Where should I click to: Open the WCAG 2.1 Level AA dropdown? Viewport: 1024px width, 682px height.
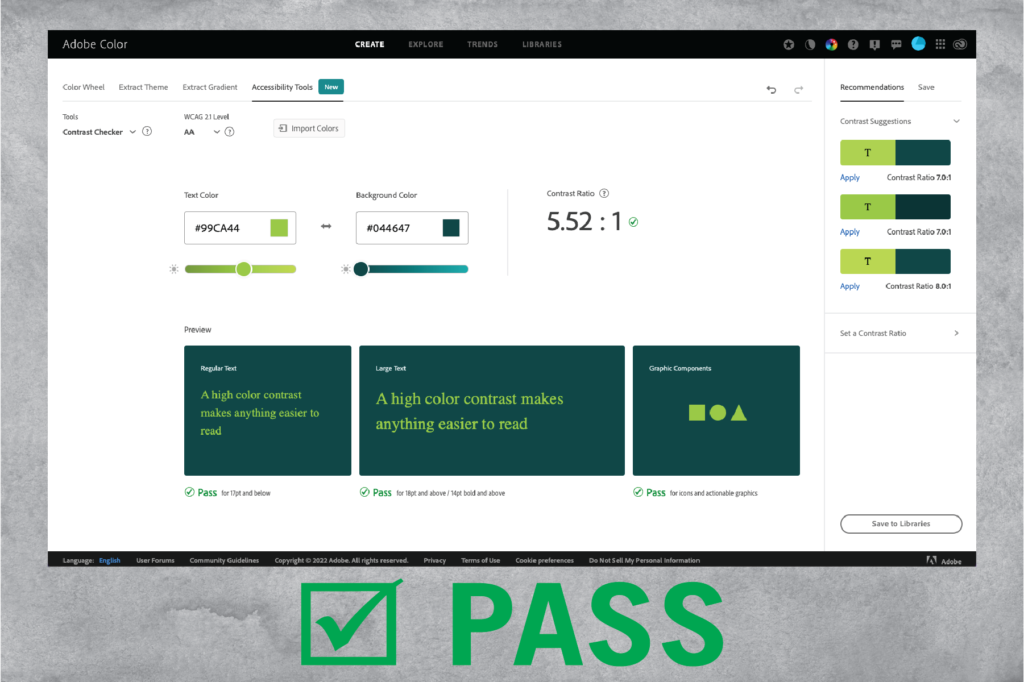click(x=202, y=132)
